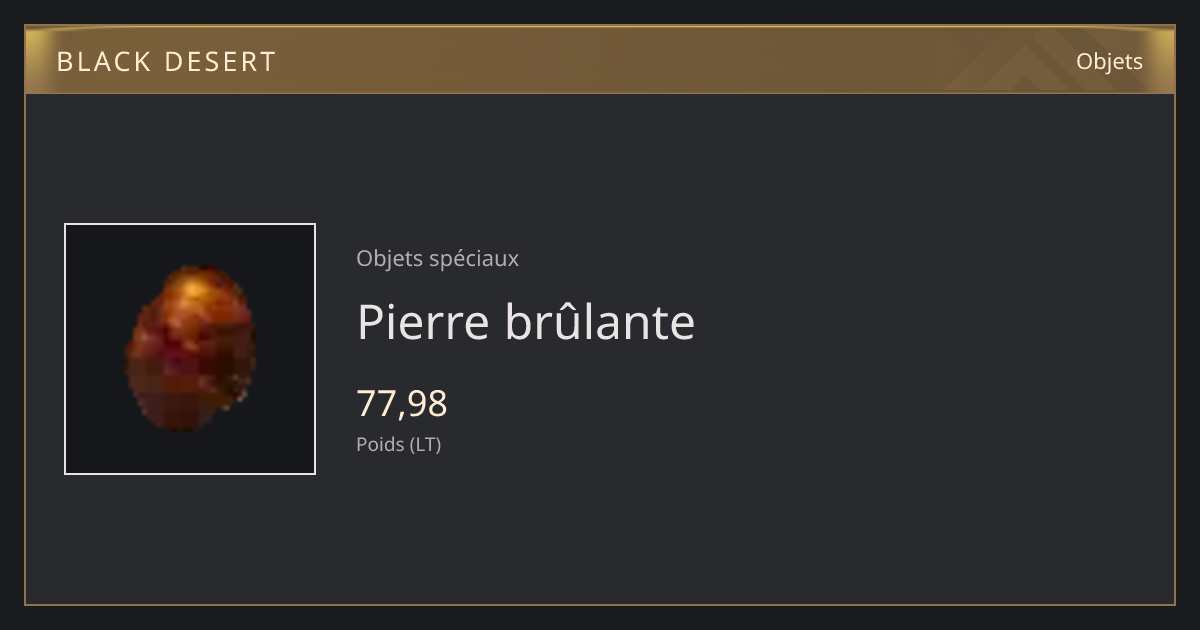This screenshot has width=1200, height=630.
Task: Click the word brûlante in item title
Action: pos(600,322)
